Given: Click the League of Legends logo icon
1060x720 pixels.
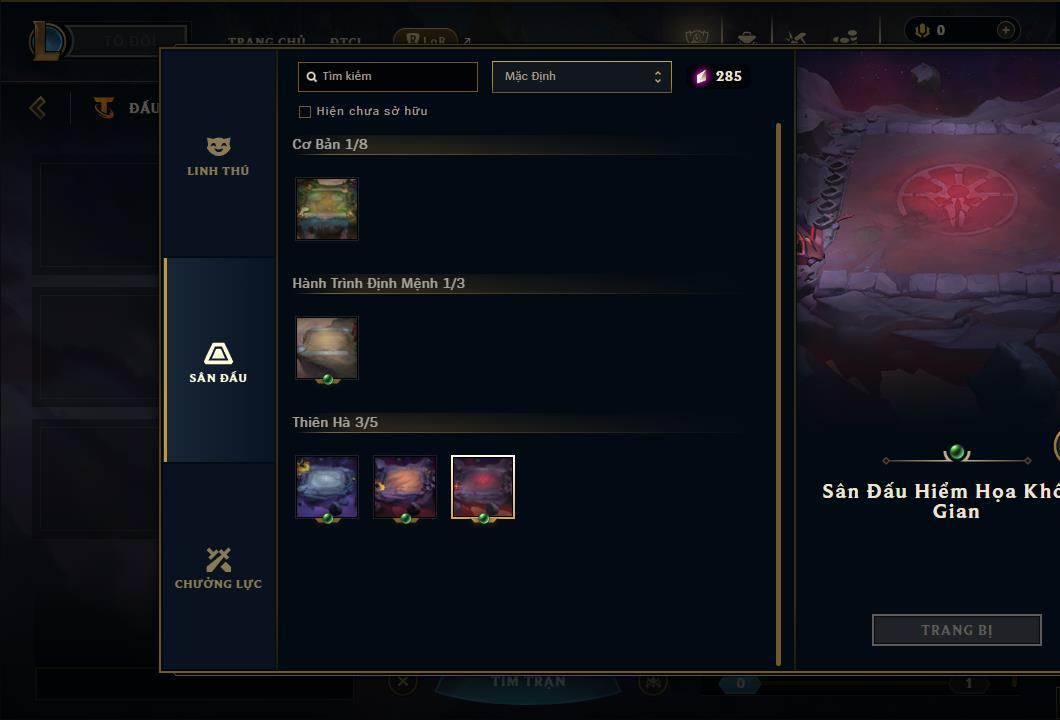Looking at the screenshot, I should point(47,41).
